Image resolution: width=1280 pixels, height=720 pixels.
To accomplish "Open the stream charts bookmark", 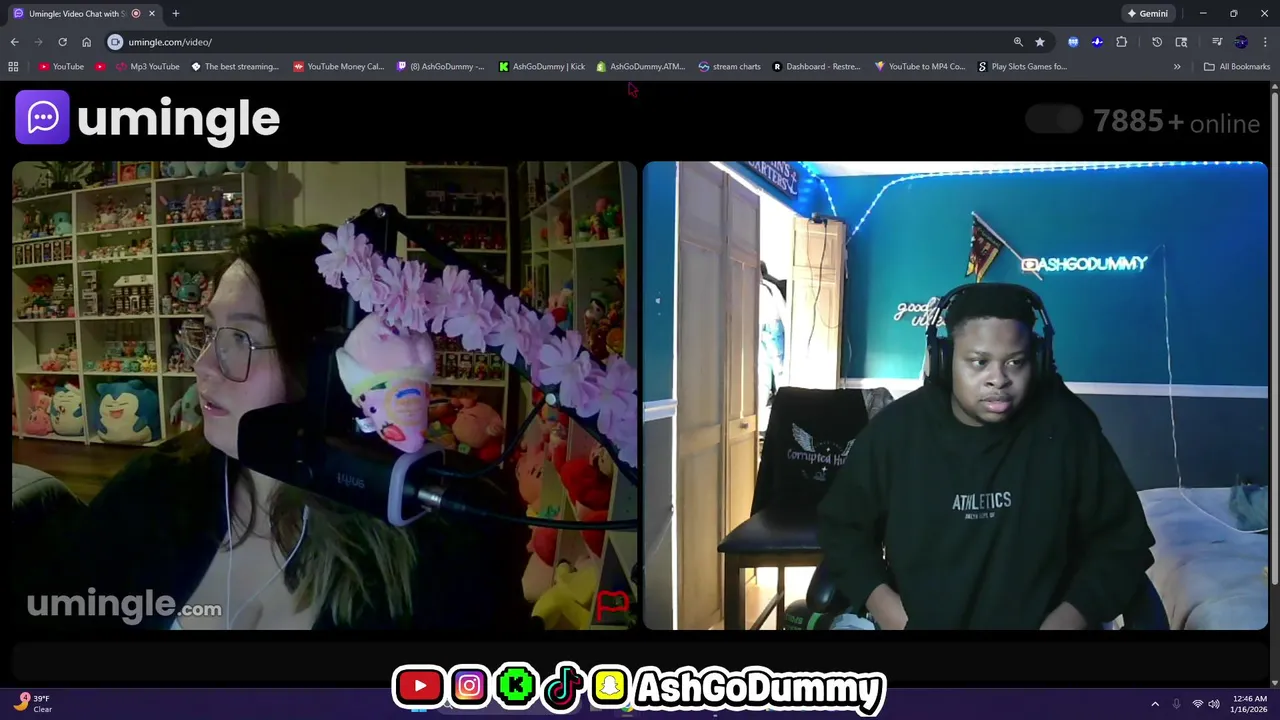I will [729, 67].
